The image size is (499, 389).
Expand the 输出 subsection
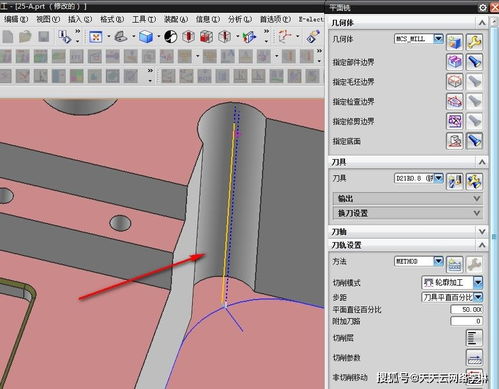[x=408, y=199]
